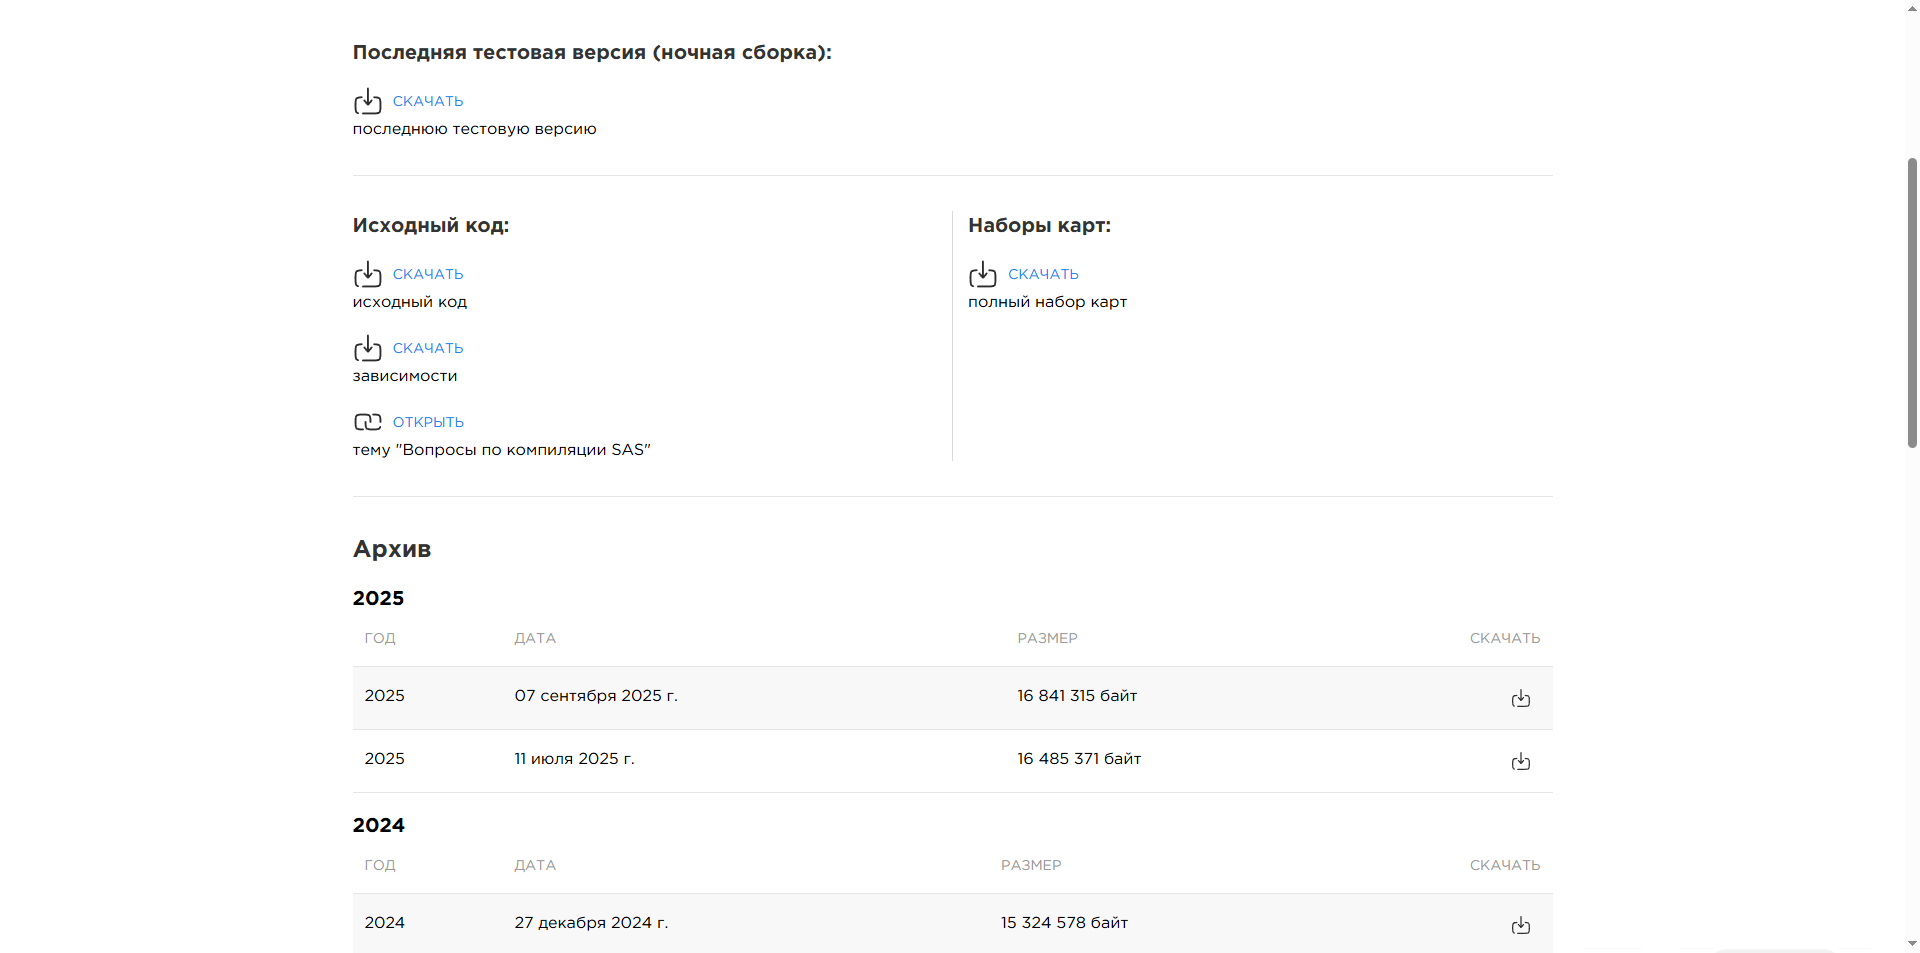Click the scrollbar up arrow
This screenshot has height=953, width=1920.
(x=1912, y=8)
